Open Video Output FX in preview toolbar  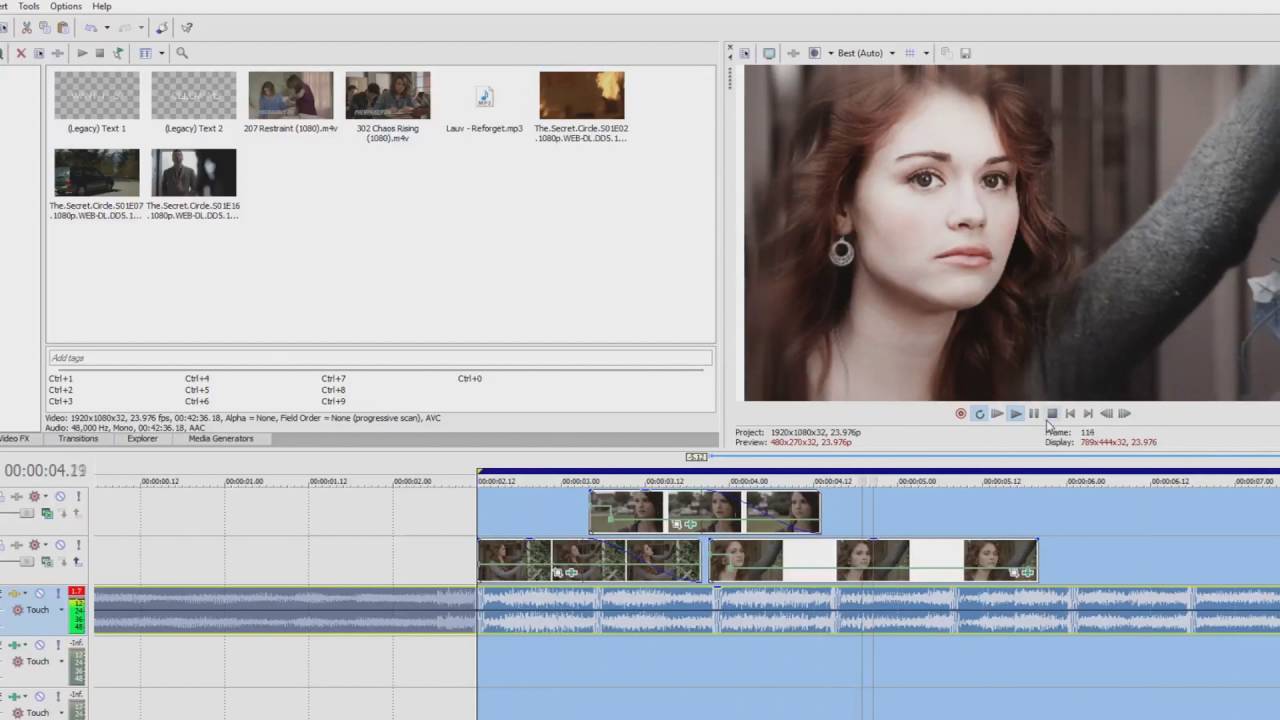click(x=793, y=53)
